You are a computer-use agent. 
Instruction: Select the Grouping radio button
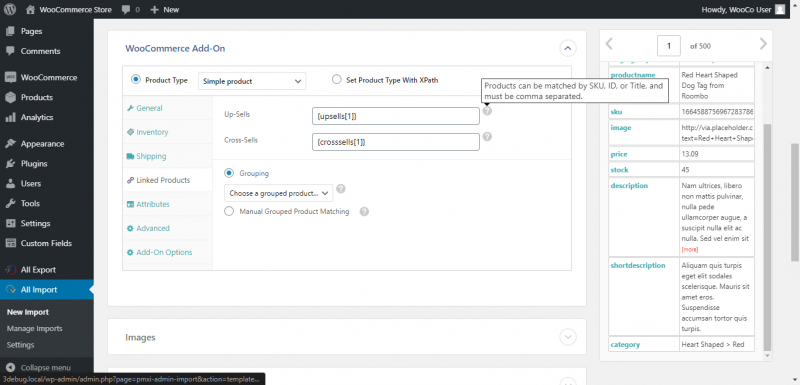point(229,173)
